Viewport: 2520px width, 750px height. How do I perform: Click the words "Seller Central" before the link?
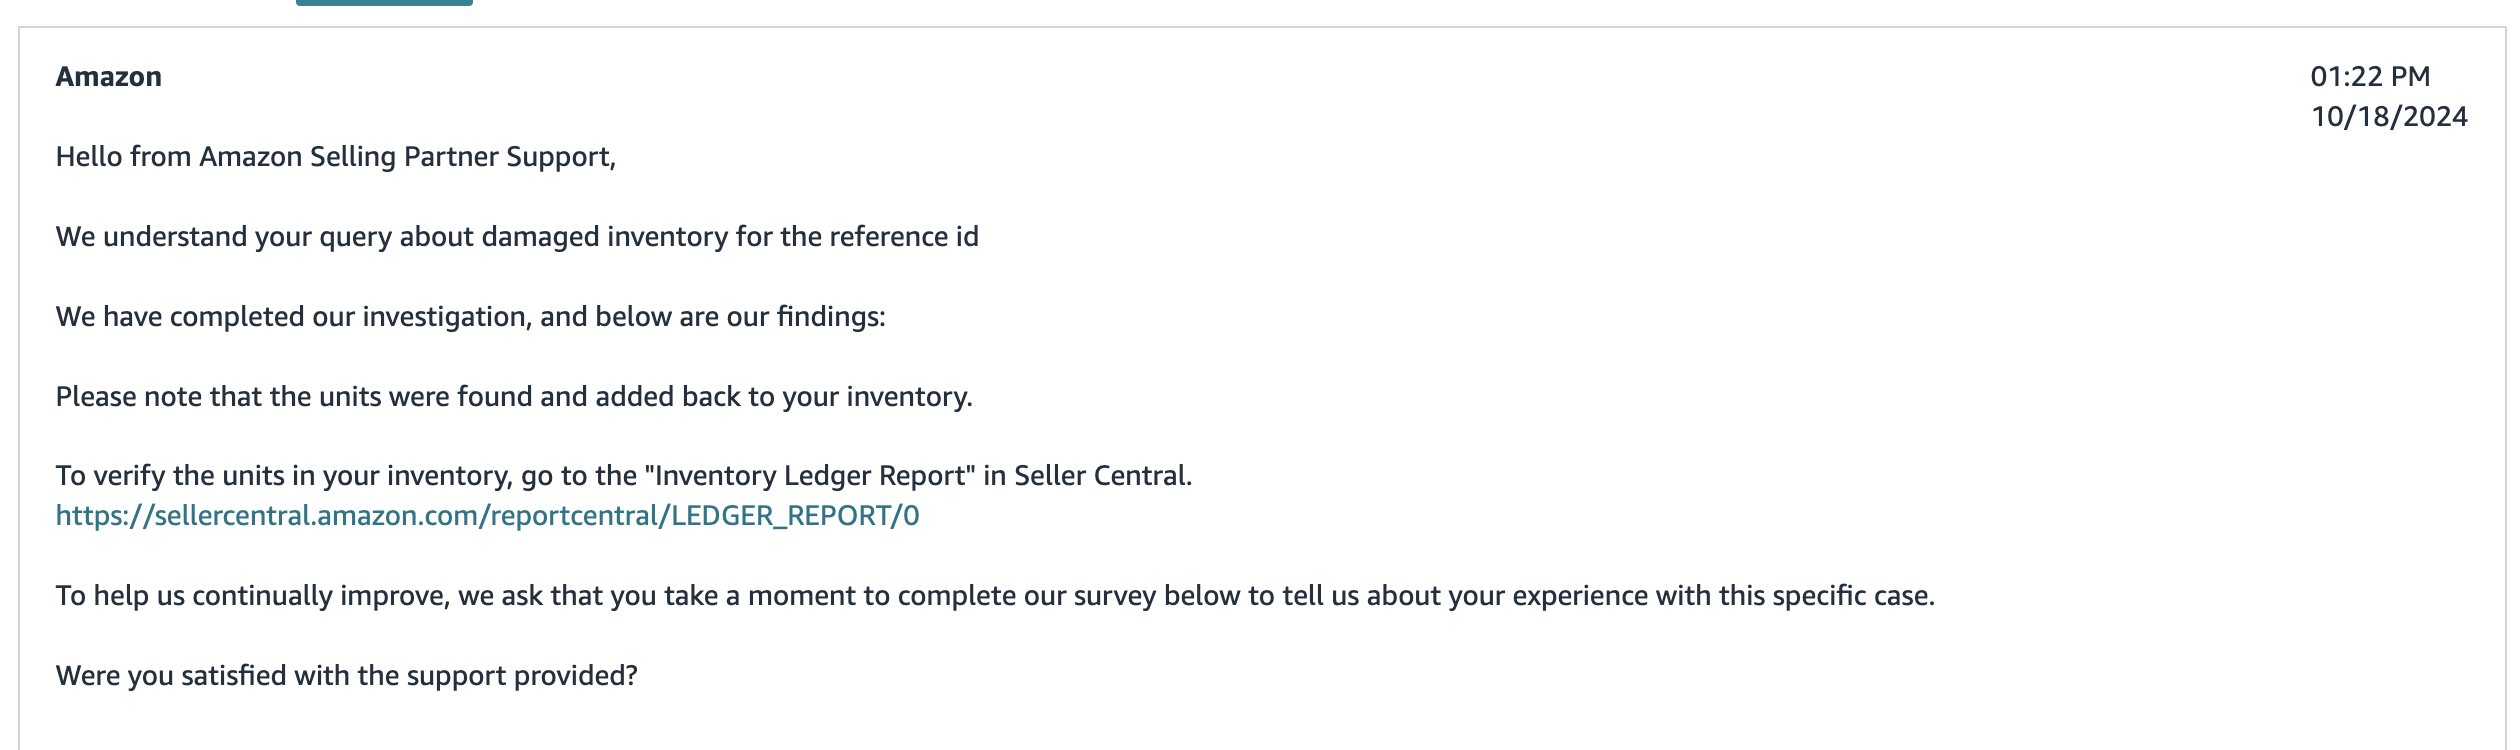tap(1103, 476)
